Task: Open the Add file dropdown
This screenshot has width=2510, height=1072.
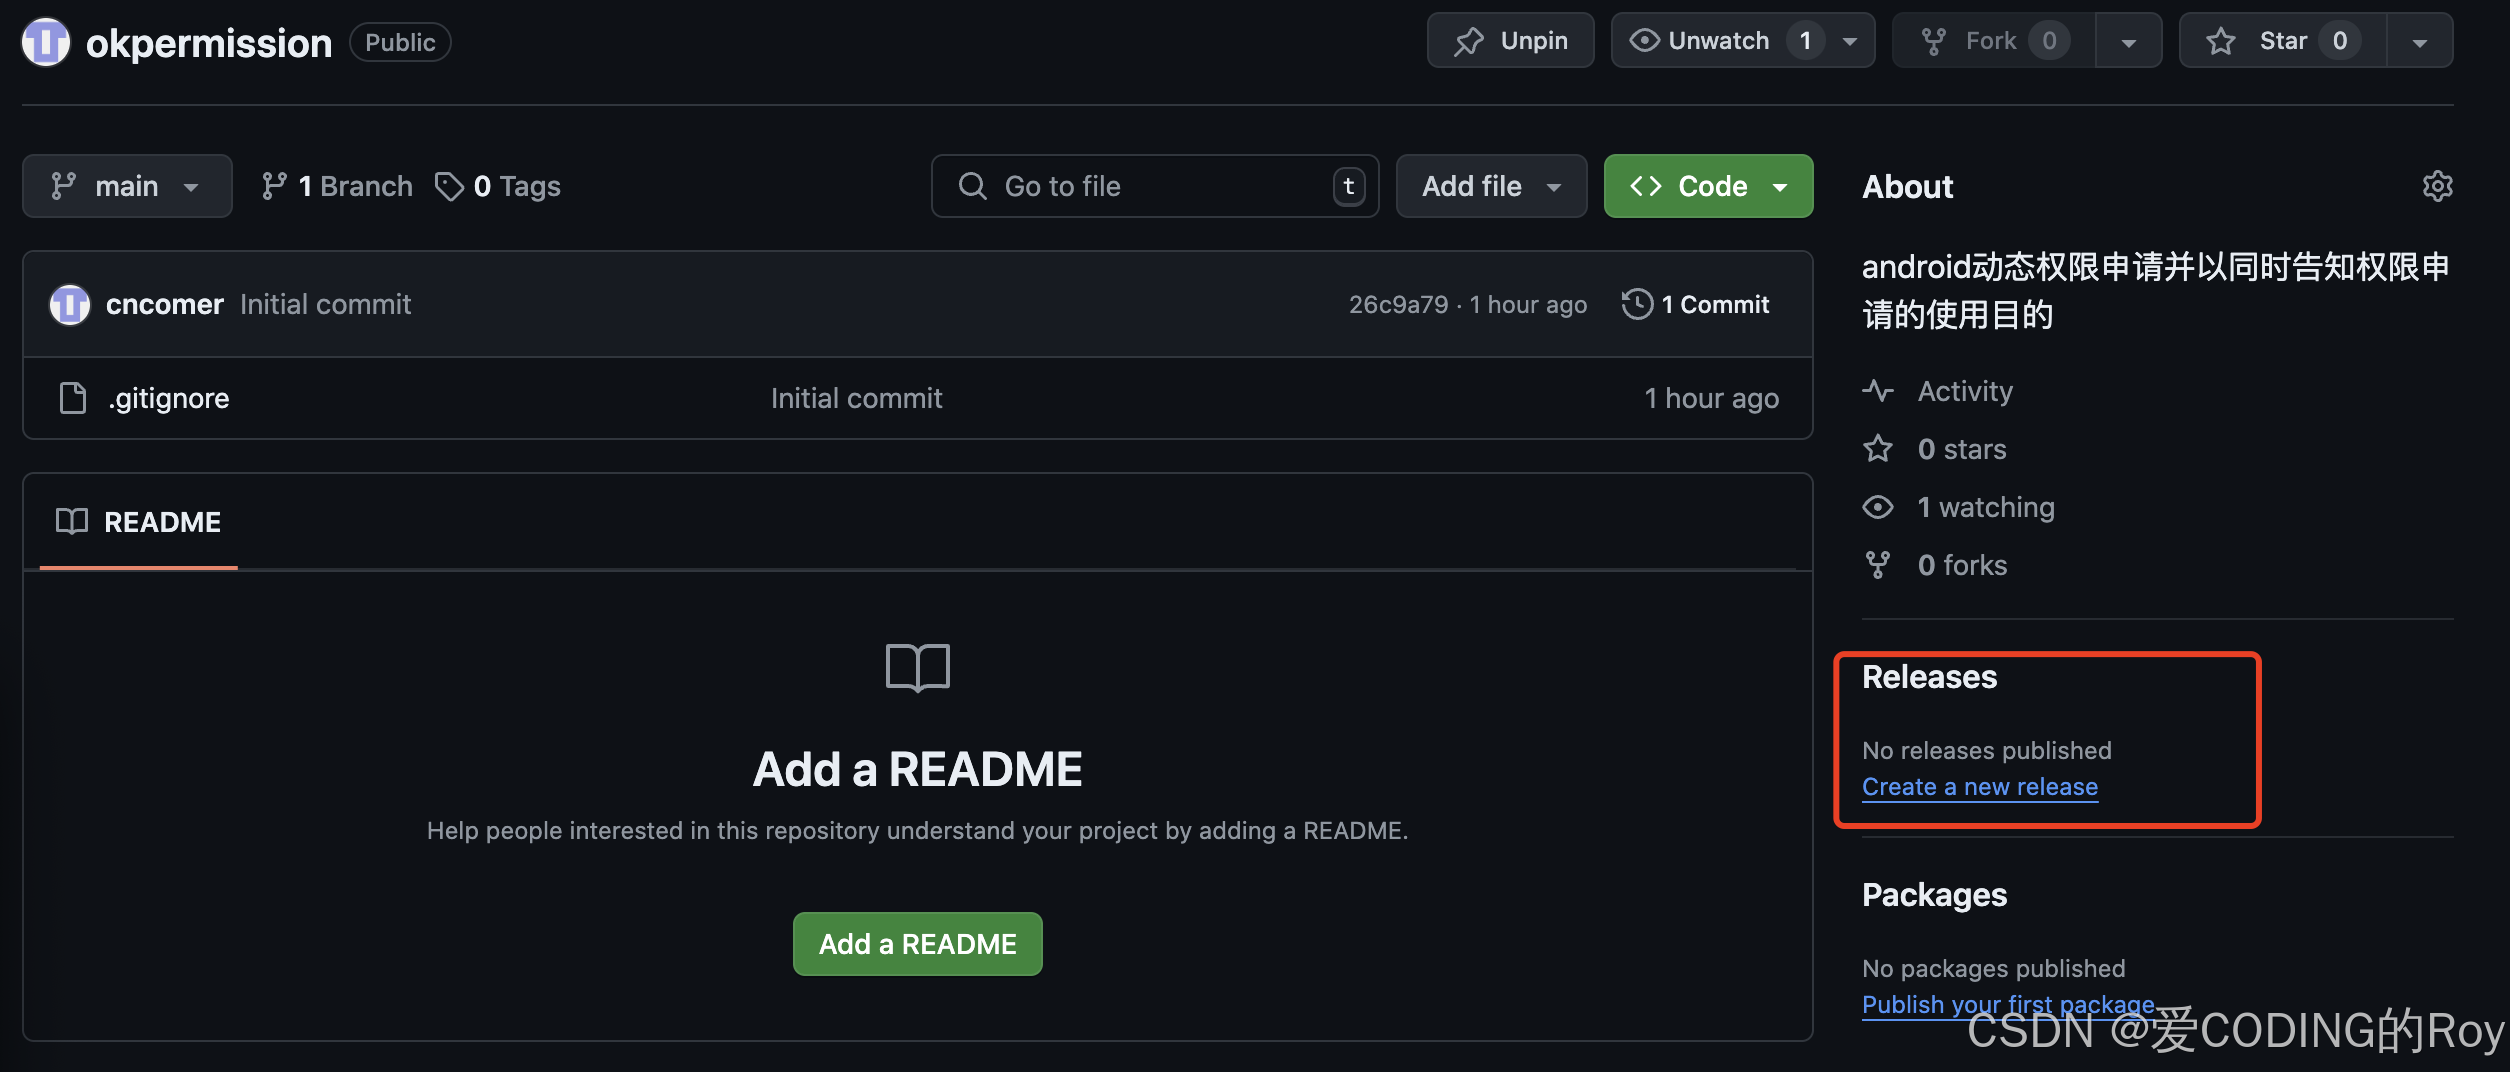Action: 1491,186
